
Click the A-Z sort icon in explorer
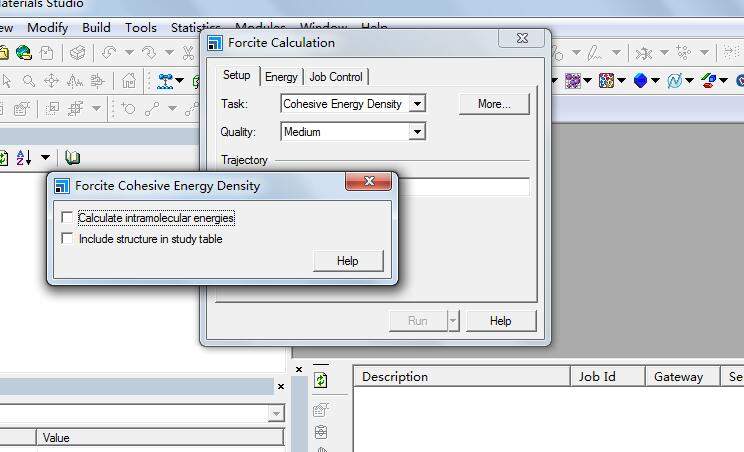click(x=24, y=157)
